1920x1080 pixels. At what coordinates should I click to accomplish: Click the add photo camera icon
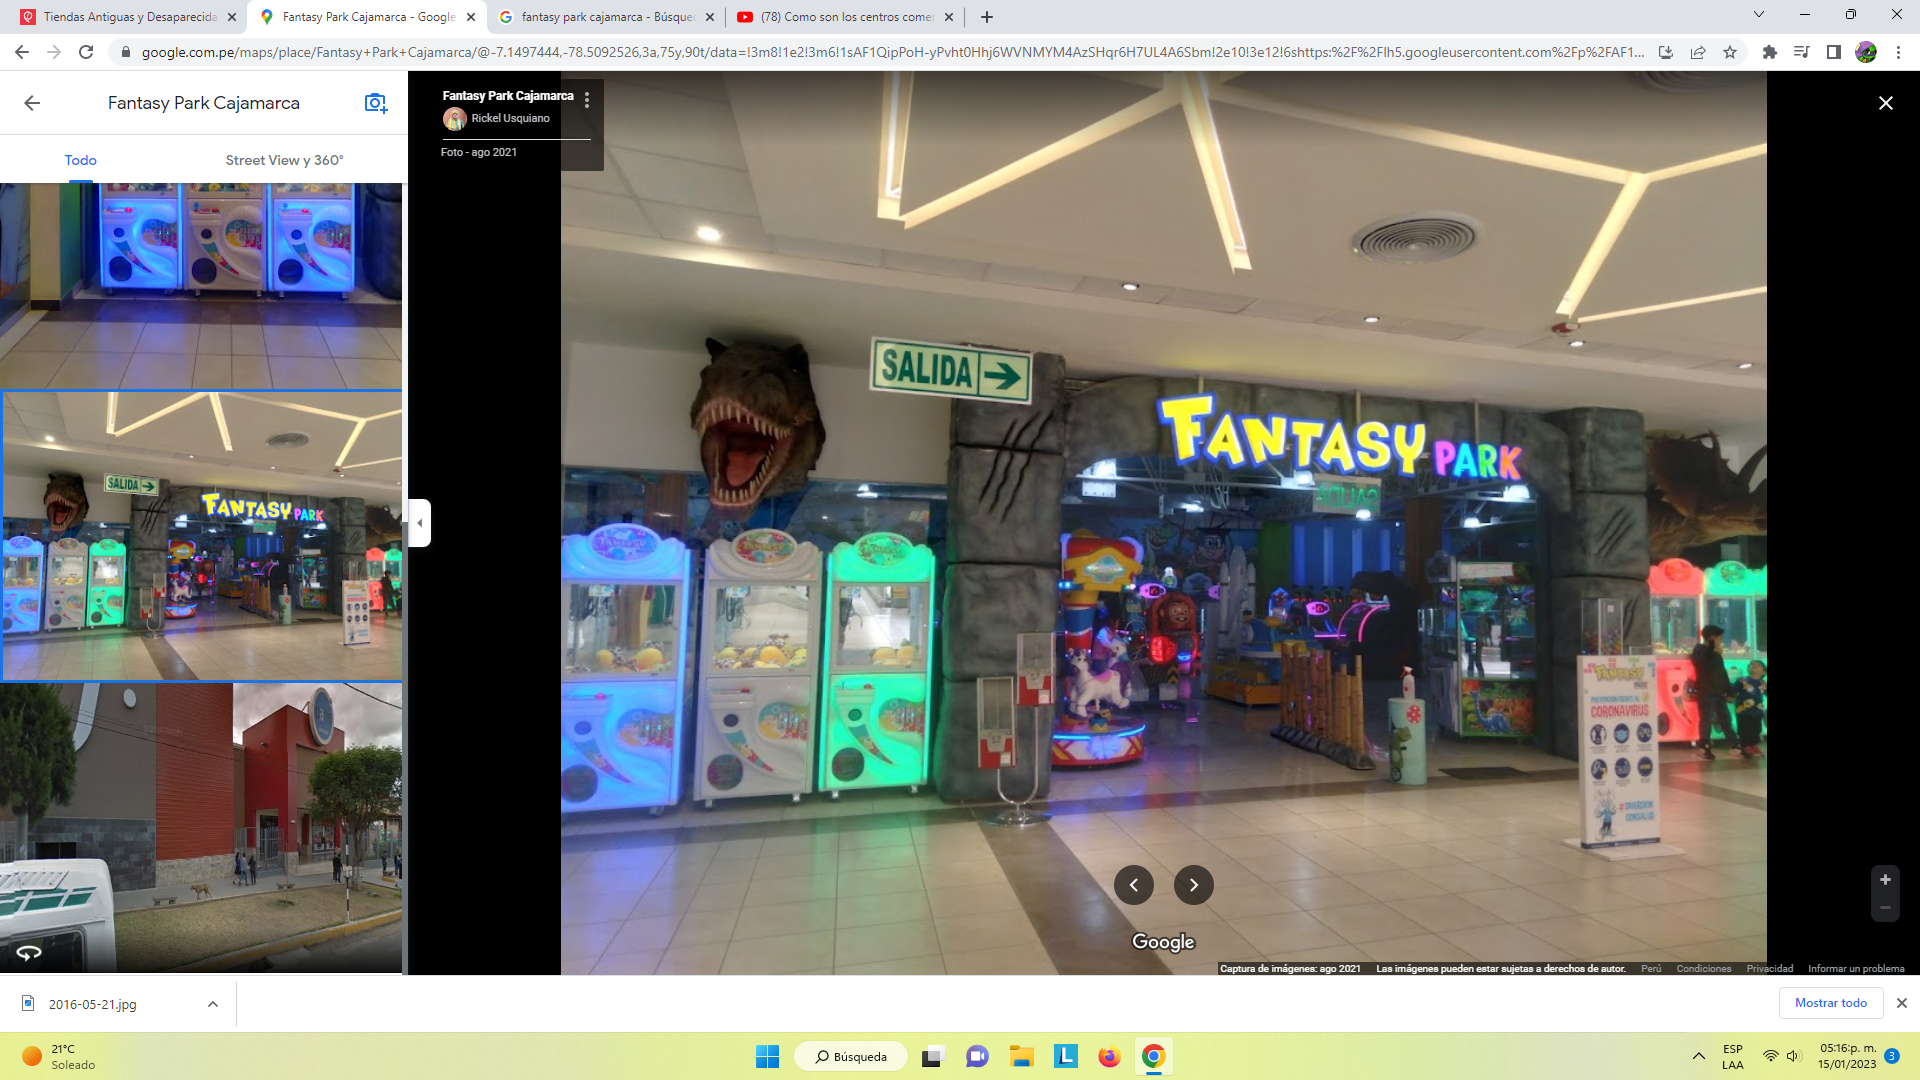(375, 103)
